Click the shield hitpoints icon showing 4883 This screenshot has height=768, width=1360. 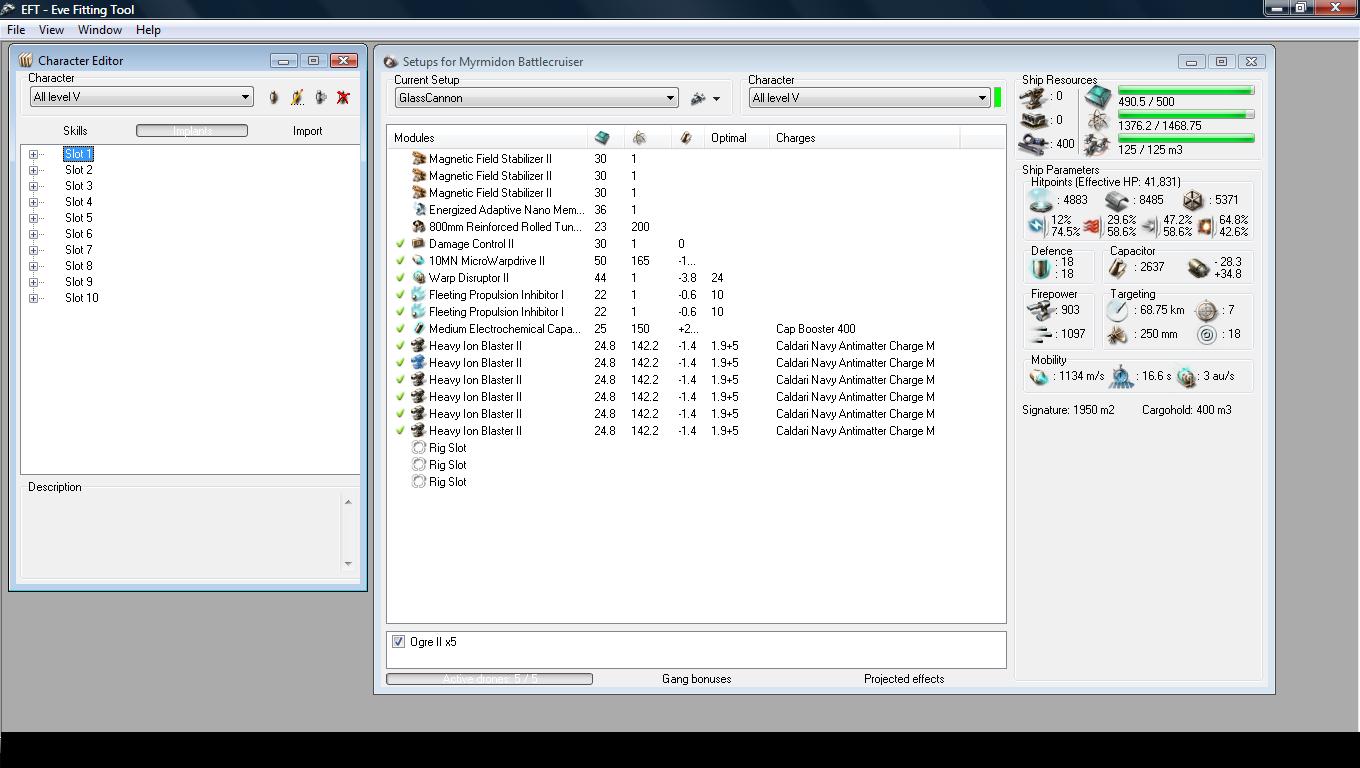pyautogui.click(x=1041, y=200)
